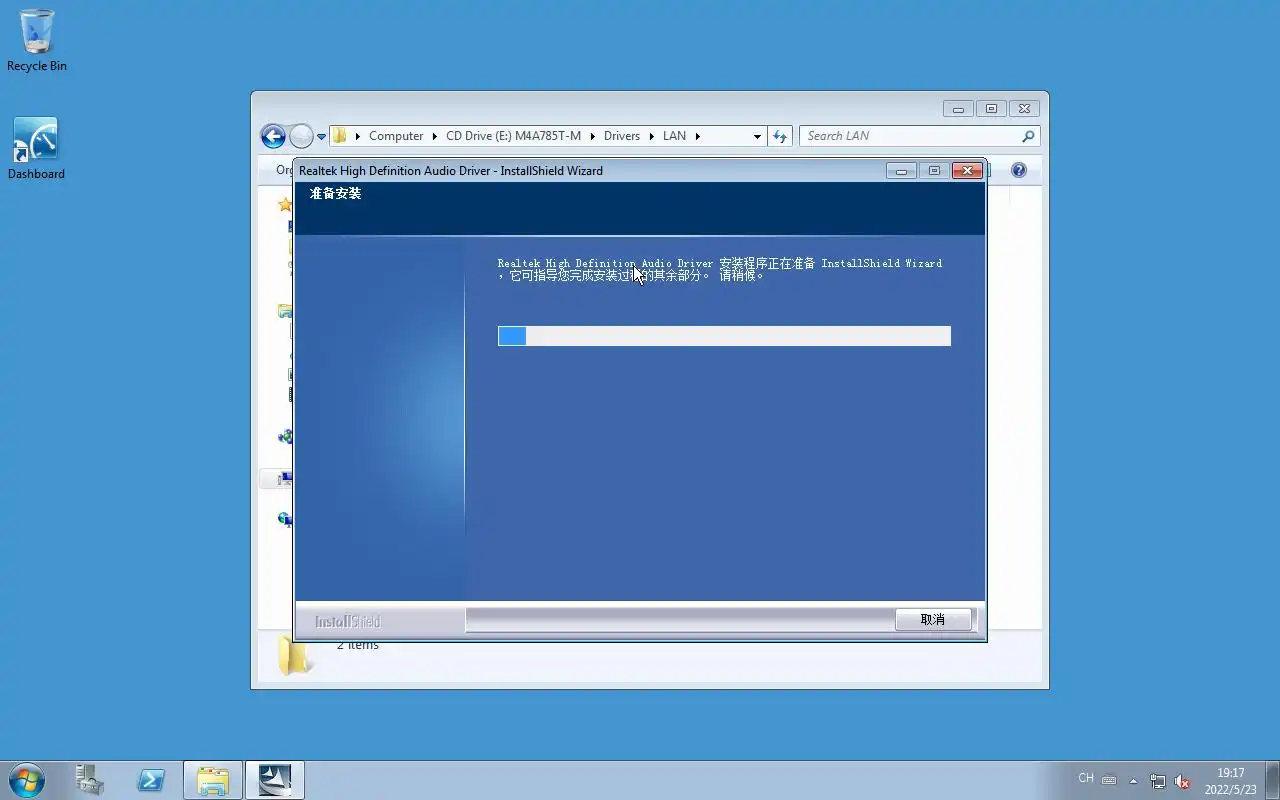Switch to Windows Explorer taskbar button

pyautogui.click(x=213, y=780)
